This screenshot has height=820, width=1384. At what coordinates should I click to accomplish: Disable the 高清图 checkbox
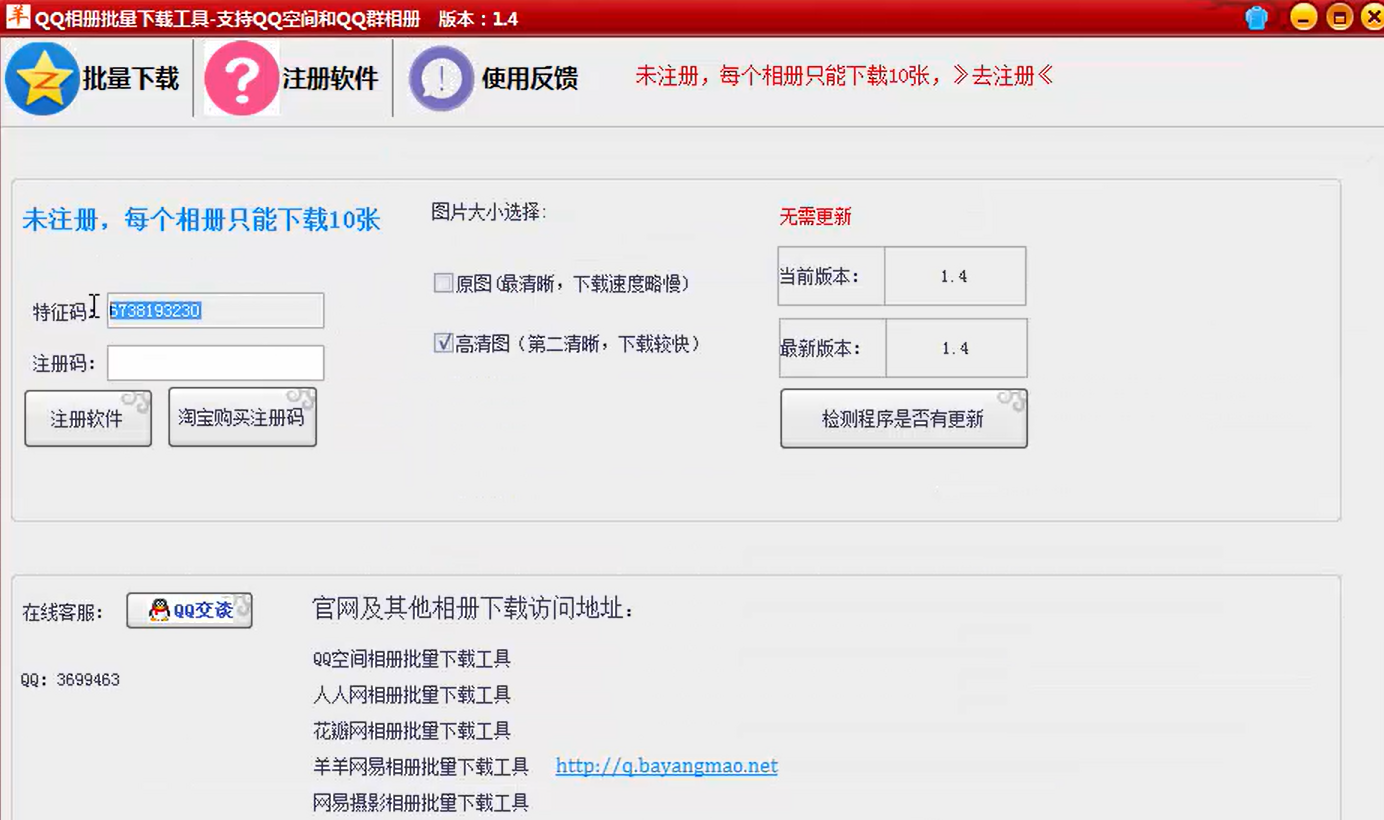click(x=443, y=343)
